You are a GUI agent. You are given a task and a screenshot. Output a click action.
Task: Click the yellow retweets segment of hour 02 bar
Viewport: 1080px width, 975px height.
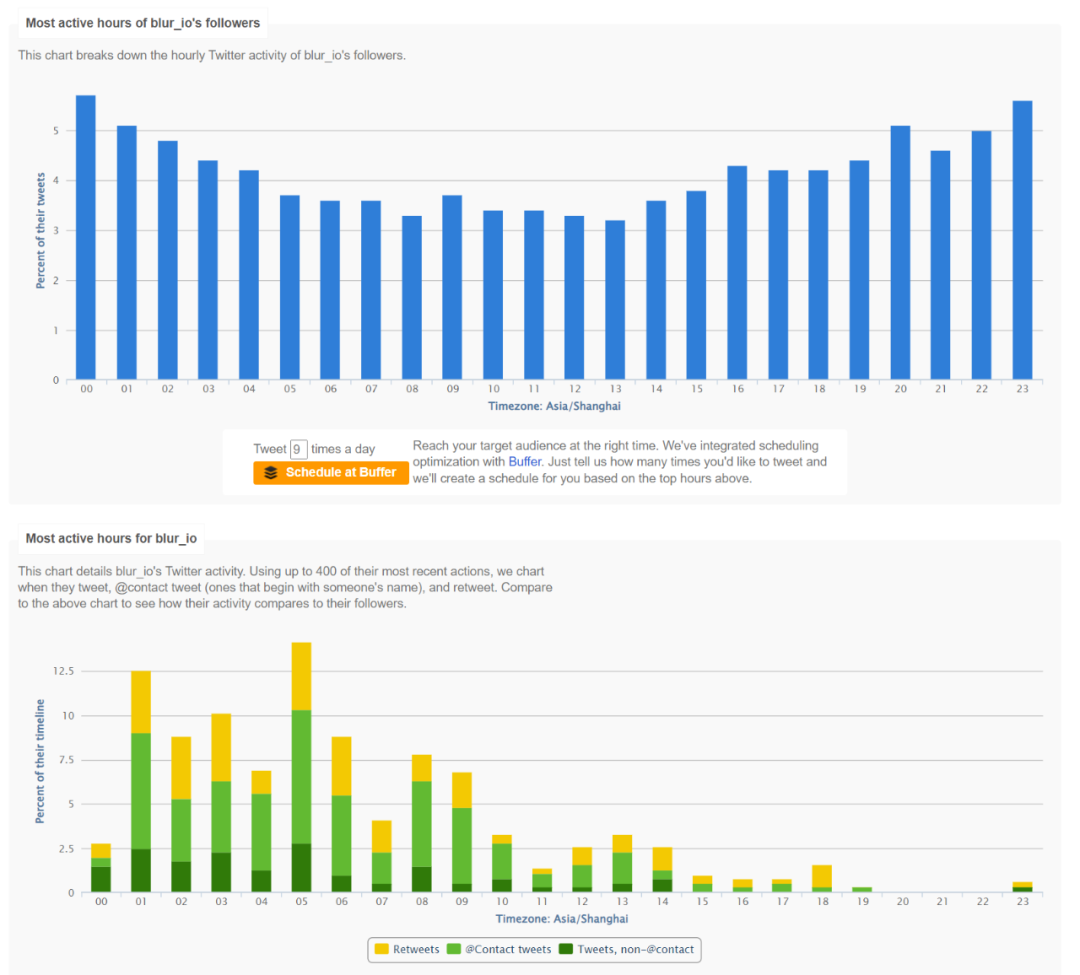(x=181, y=768)
